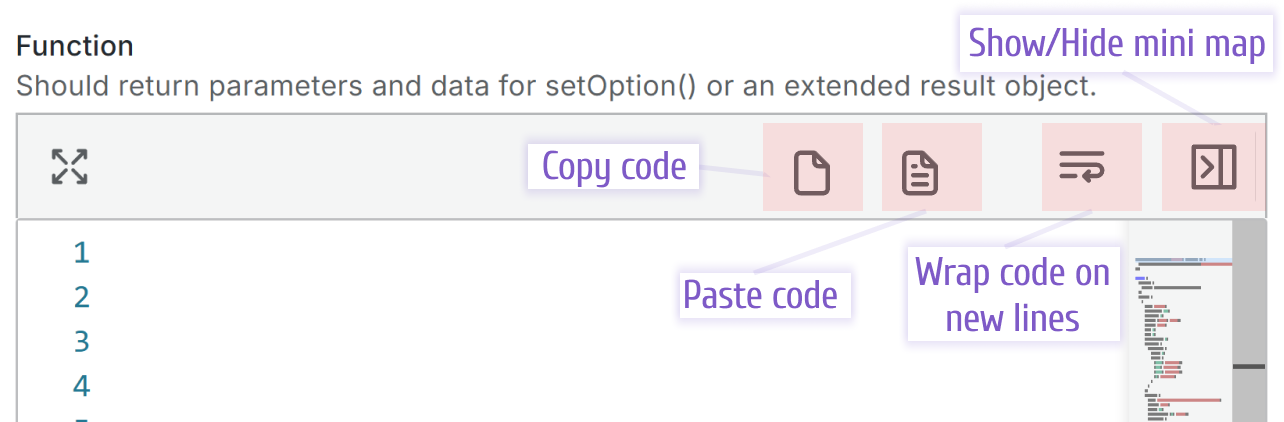Expand the code editor to fullscreen

(70, 167)
